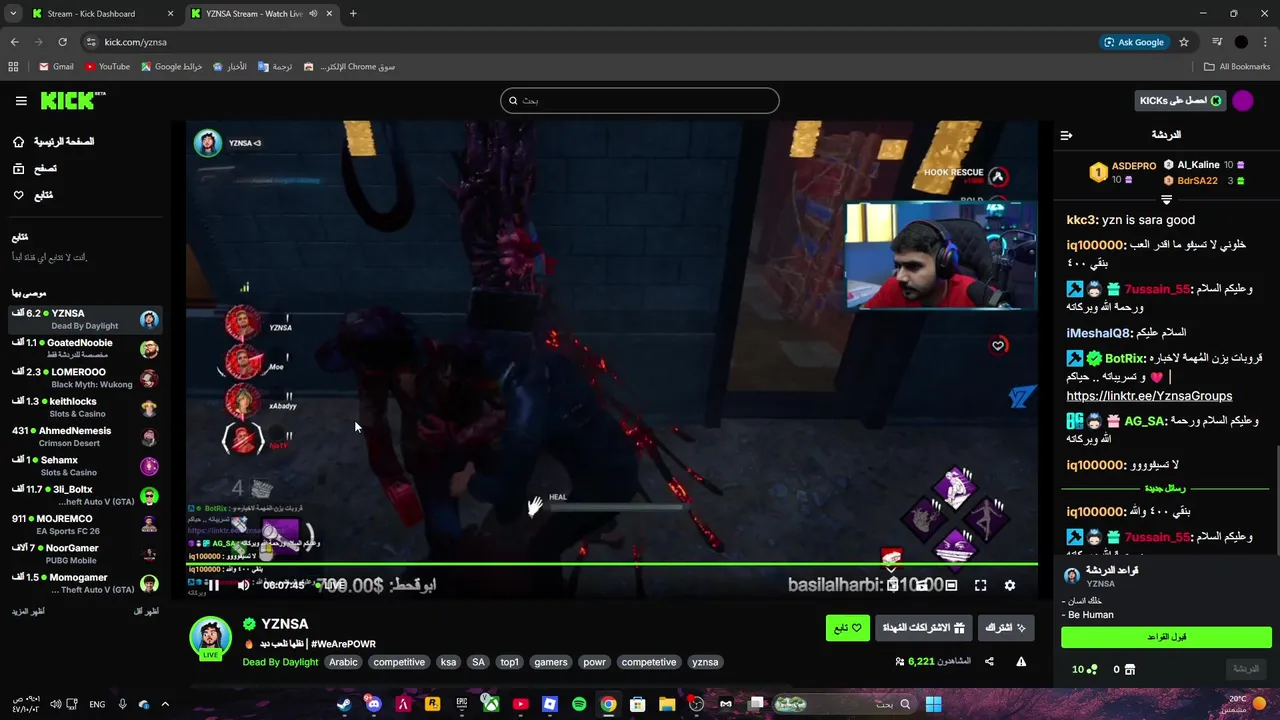Open keithlocks recommended channel
Image resolution: width=1280 pixels, height=720 pixels.
tap(85, 407)
